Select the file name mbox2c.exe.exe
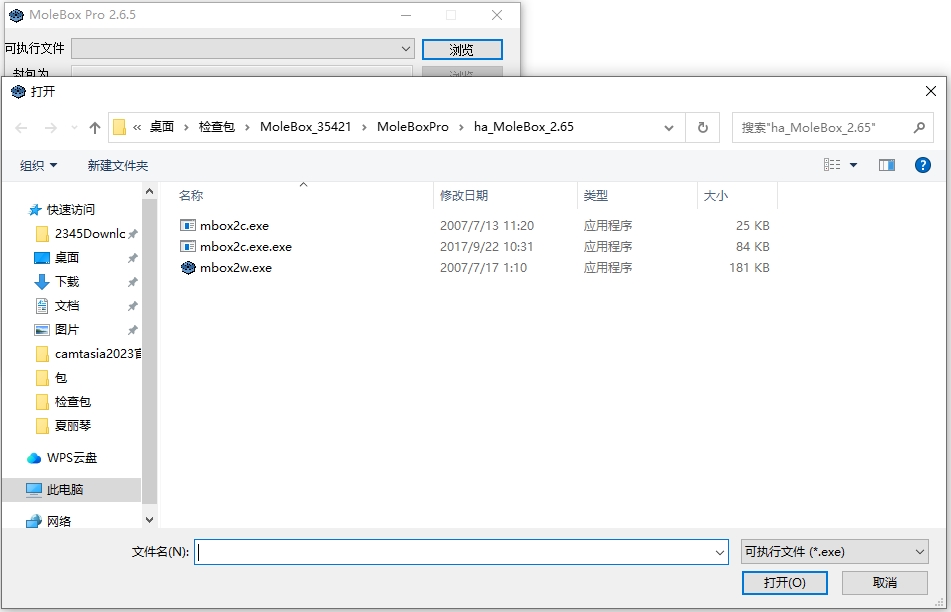 (246, 247)
